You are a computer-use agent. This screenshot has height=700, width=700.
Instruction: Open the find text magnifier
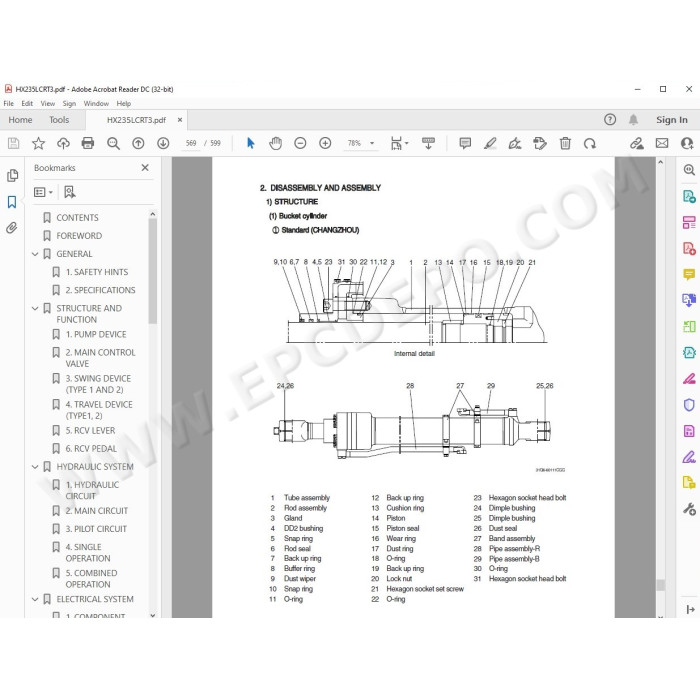[113, 143]
